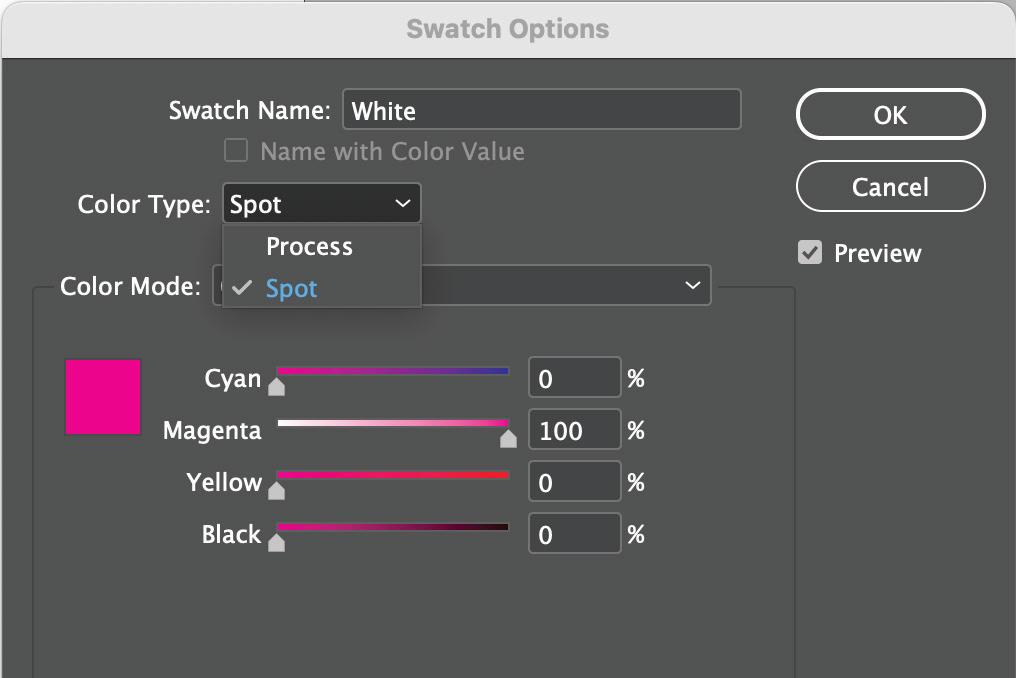
Task: Click the Magenta percentage field
Action: [x=574, y=431]
